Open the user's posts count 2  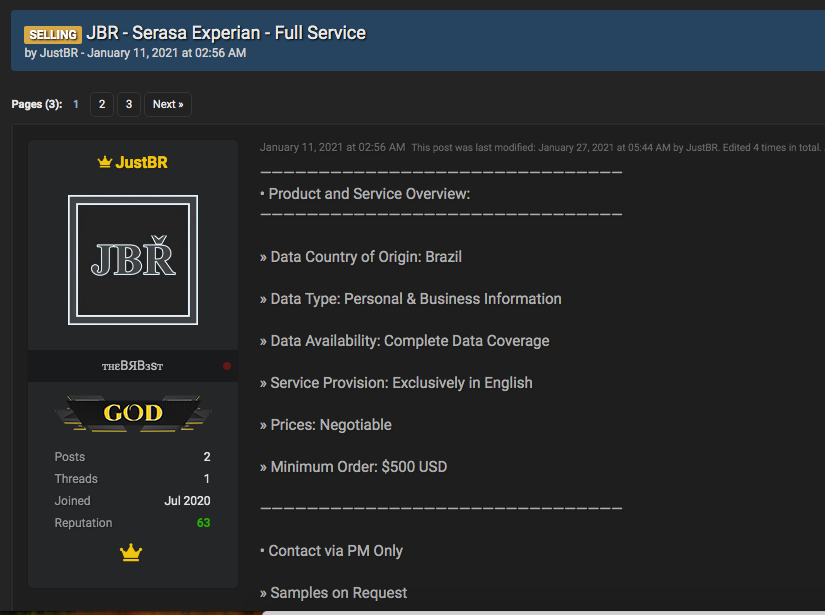[206, 457]
